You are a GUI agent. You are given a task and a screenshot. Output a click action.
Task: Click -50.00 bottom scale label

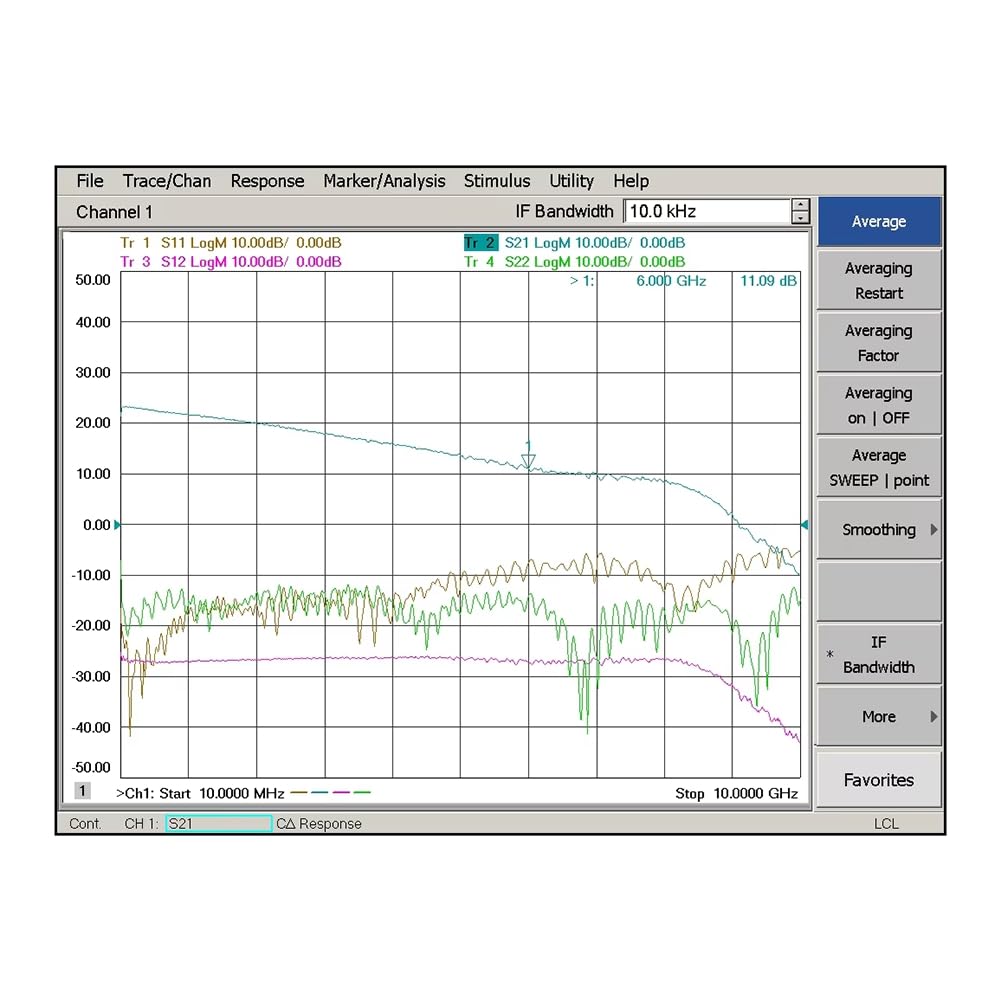(91, 767)
